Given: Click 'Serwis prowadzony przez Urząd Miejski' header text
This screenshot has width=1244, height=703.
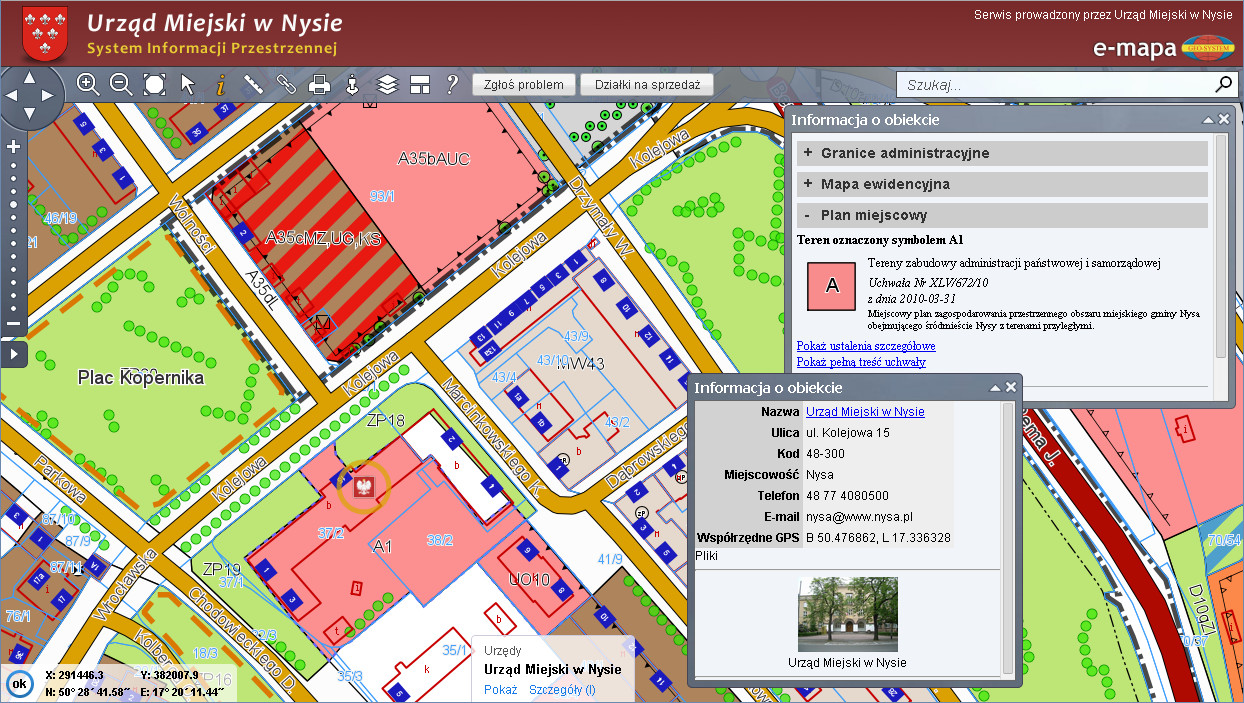Looking at the screenshot, I should coord(1103,15).
